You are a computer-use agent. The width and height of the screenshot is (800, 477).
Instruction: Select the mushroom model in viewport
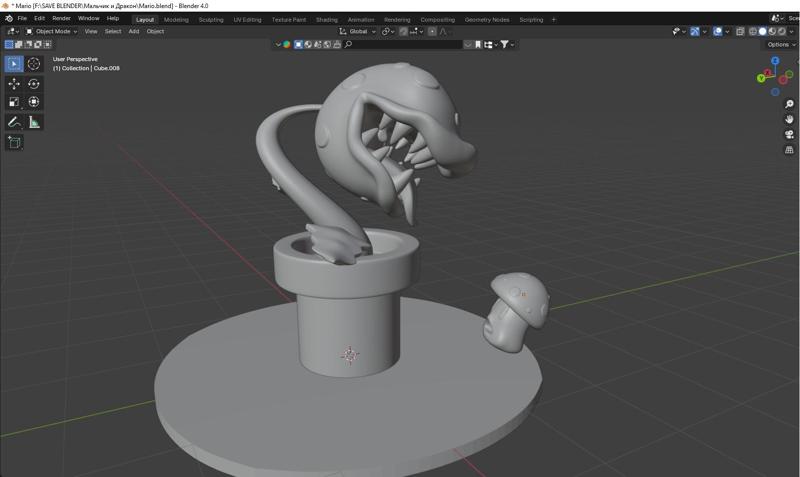[516, 311]
